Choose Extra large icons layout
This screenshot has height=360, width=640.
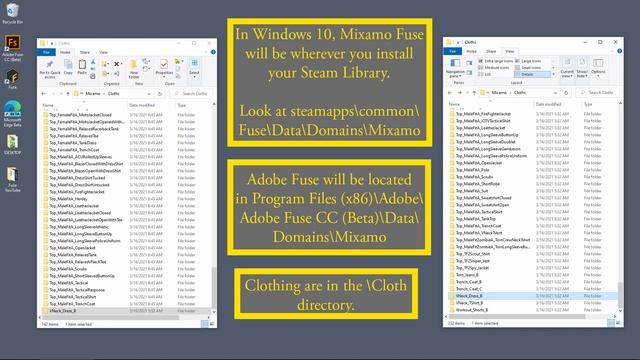(x=496, y=61)
